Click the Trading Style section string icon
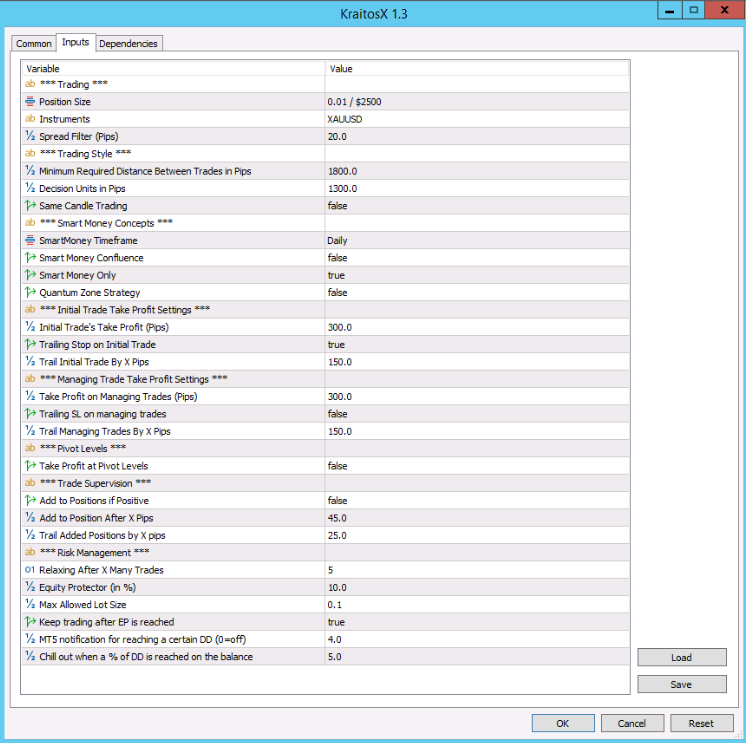 click(x=30, y=153)
